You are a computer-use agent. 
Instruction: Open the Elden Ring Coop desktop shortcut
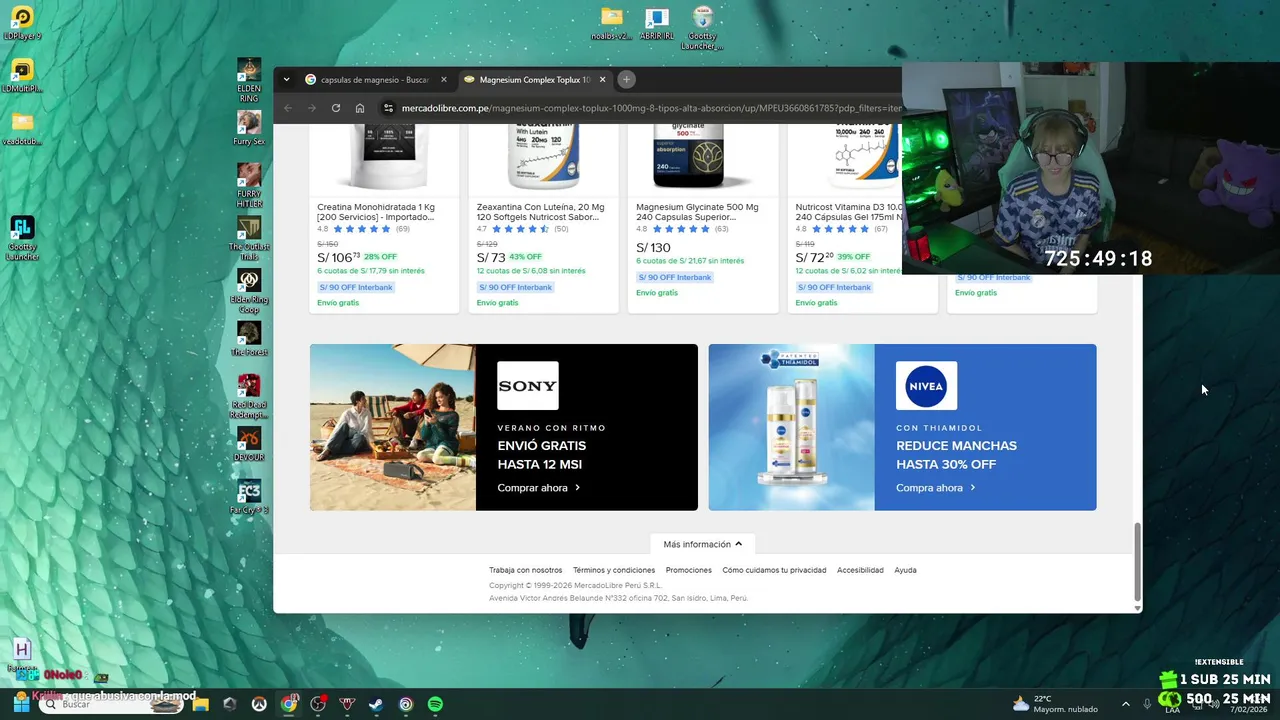point(249,290)
